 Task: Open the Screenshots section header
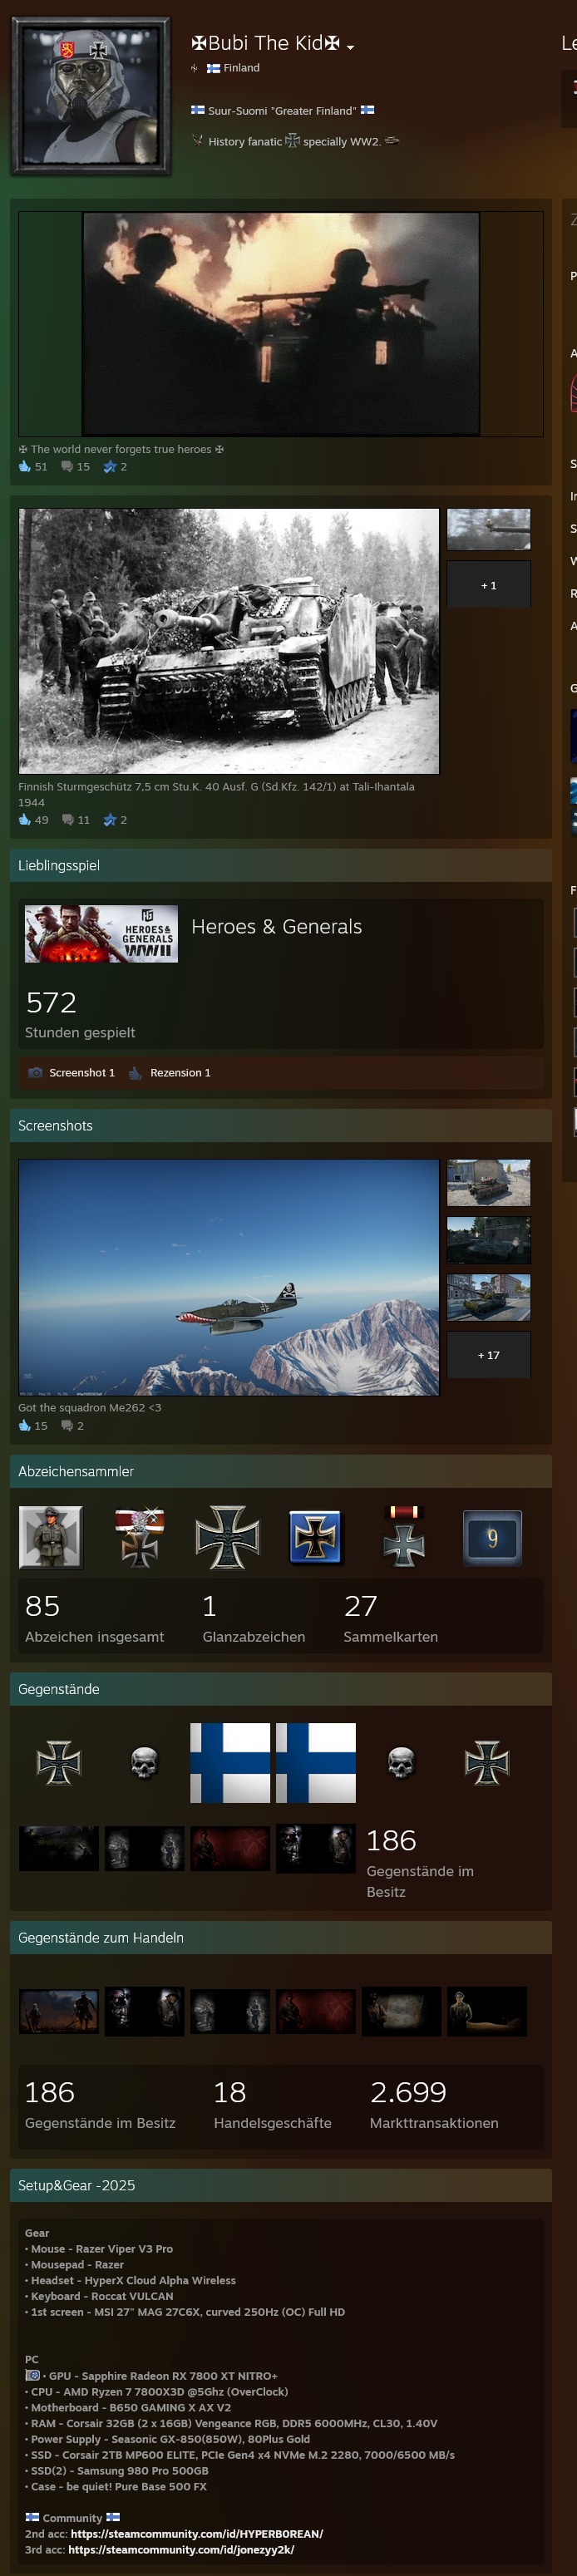(x=56, y=1126)
